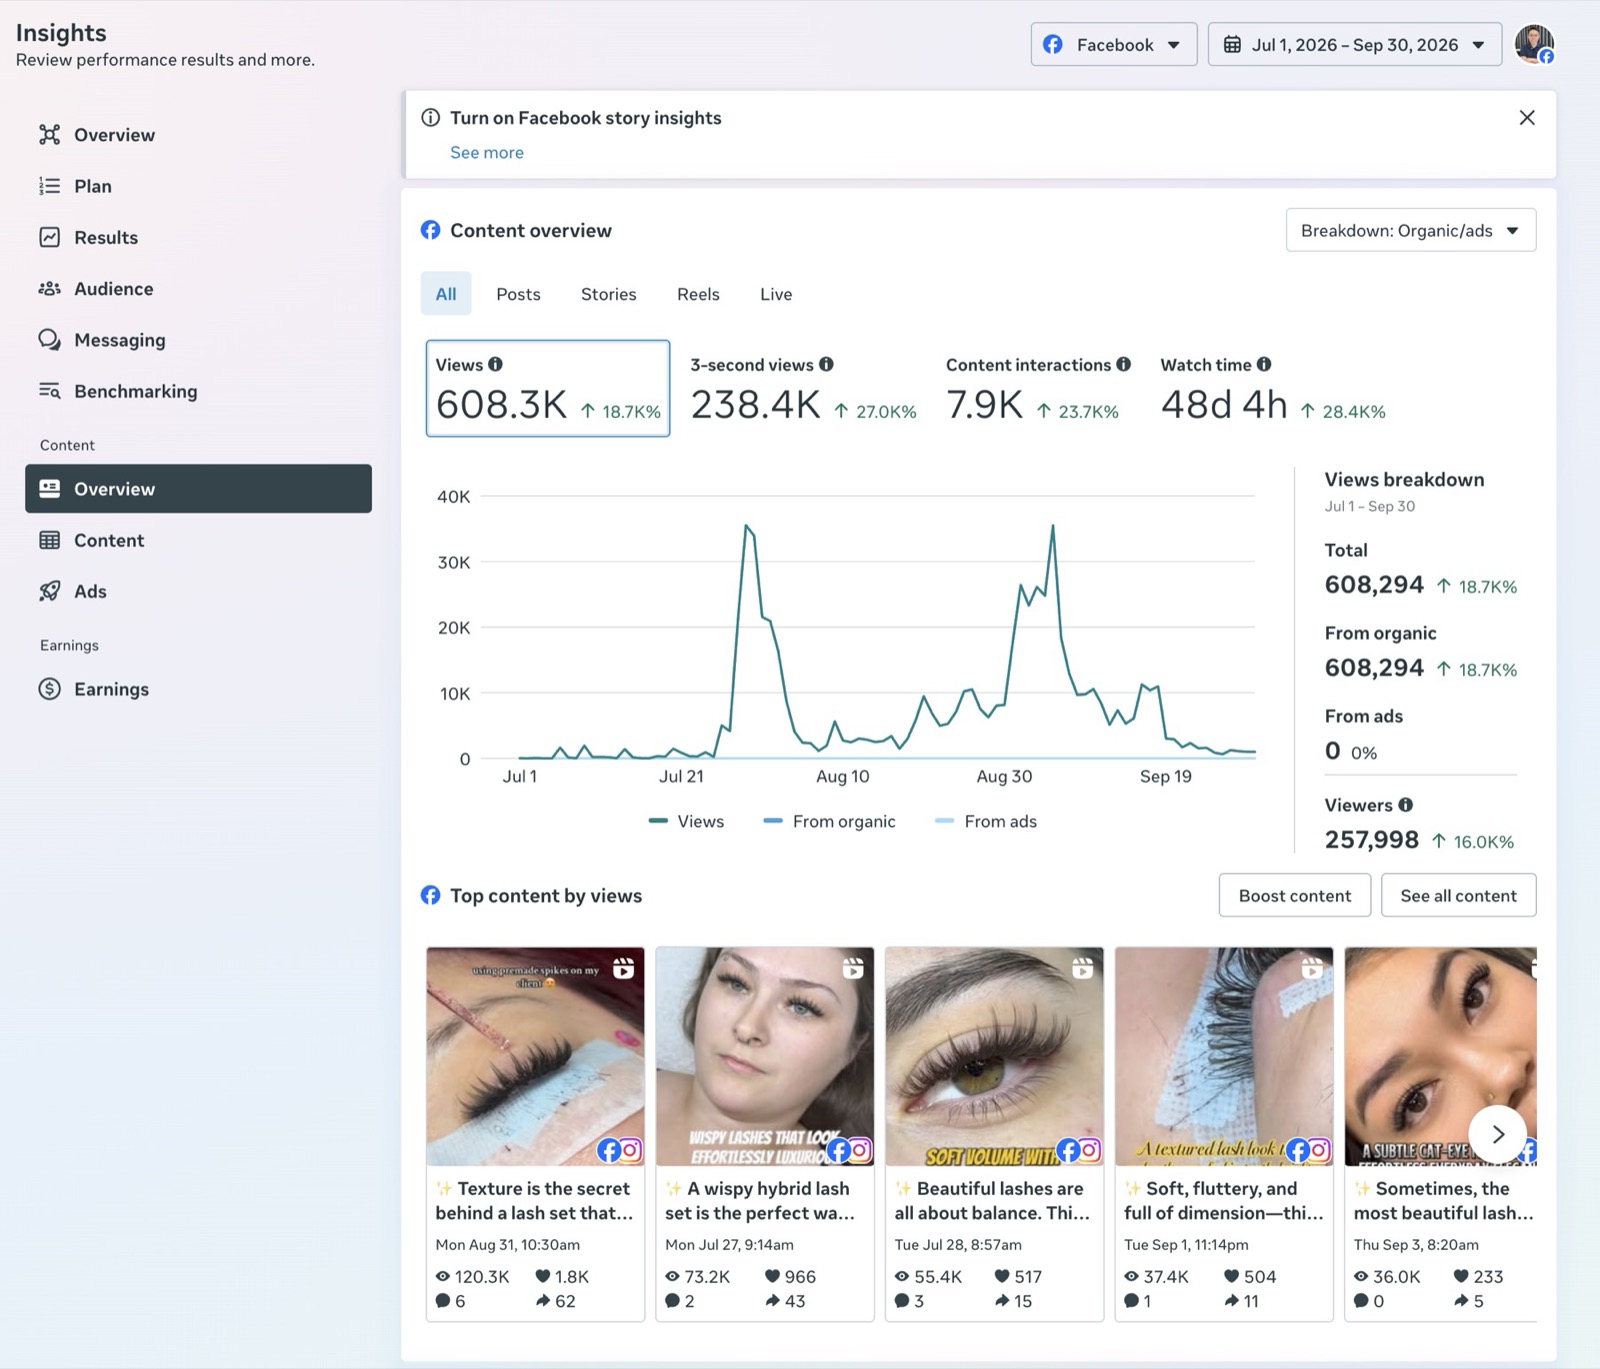Dismiss the Facebook story insights banner

pos(1527,118)
